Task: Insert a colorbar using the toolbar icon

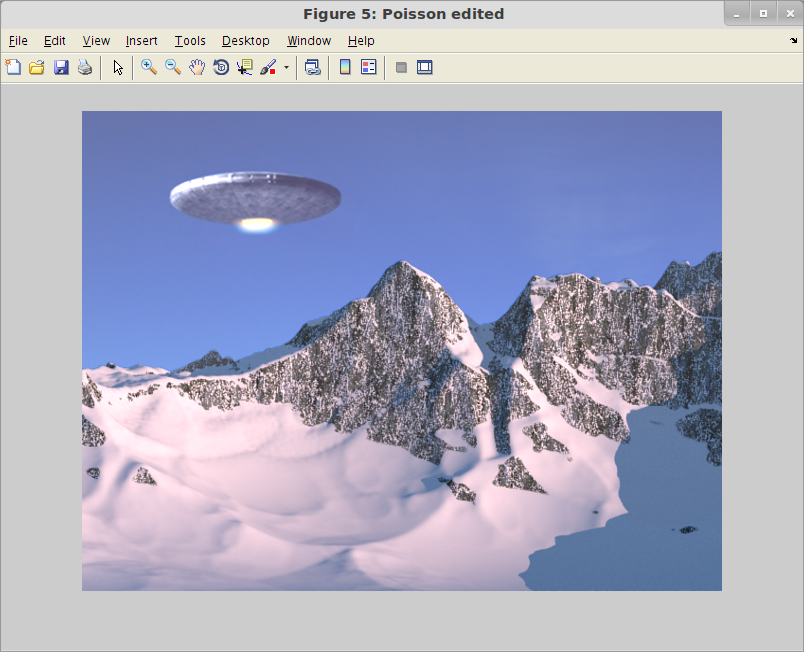Action: 345,67
